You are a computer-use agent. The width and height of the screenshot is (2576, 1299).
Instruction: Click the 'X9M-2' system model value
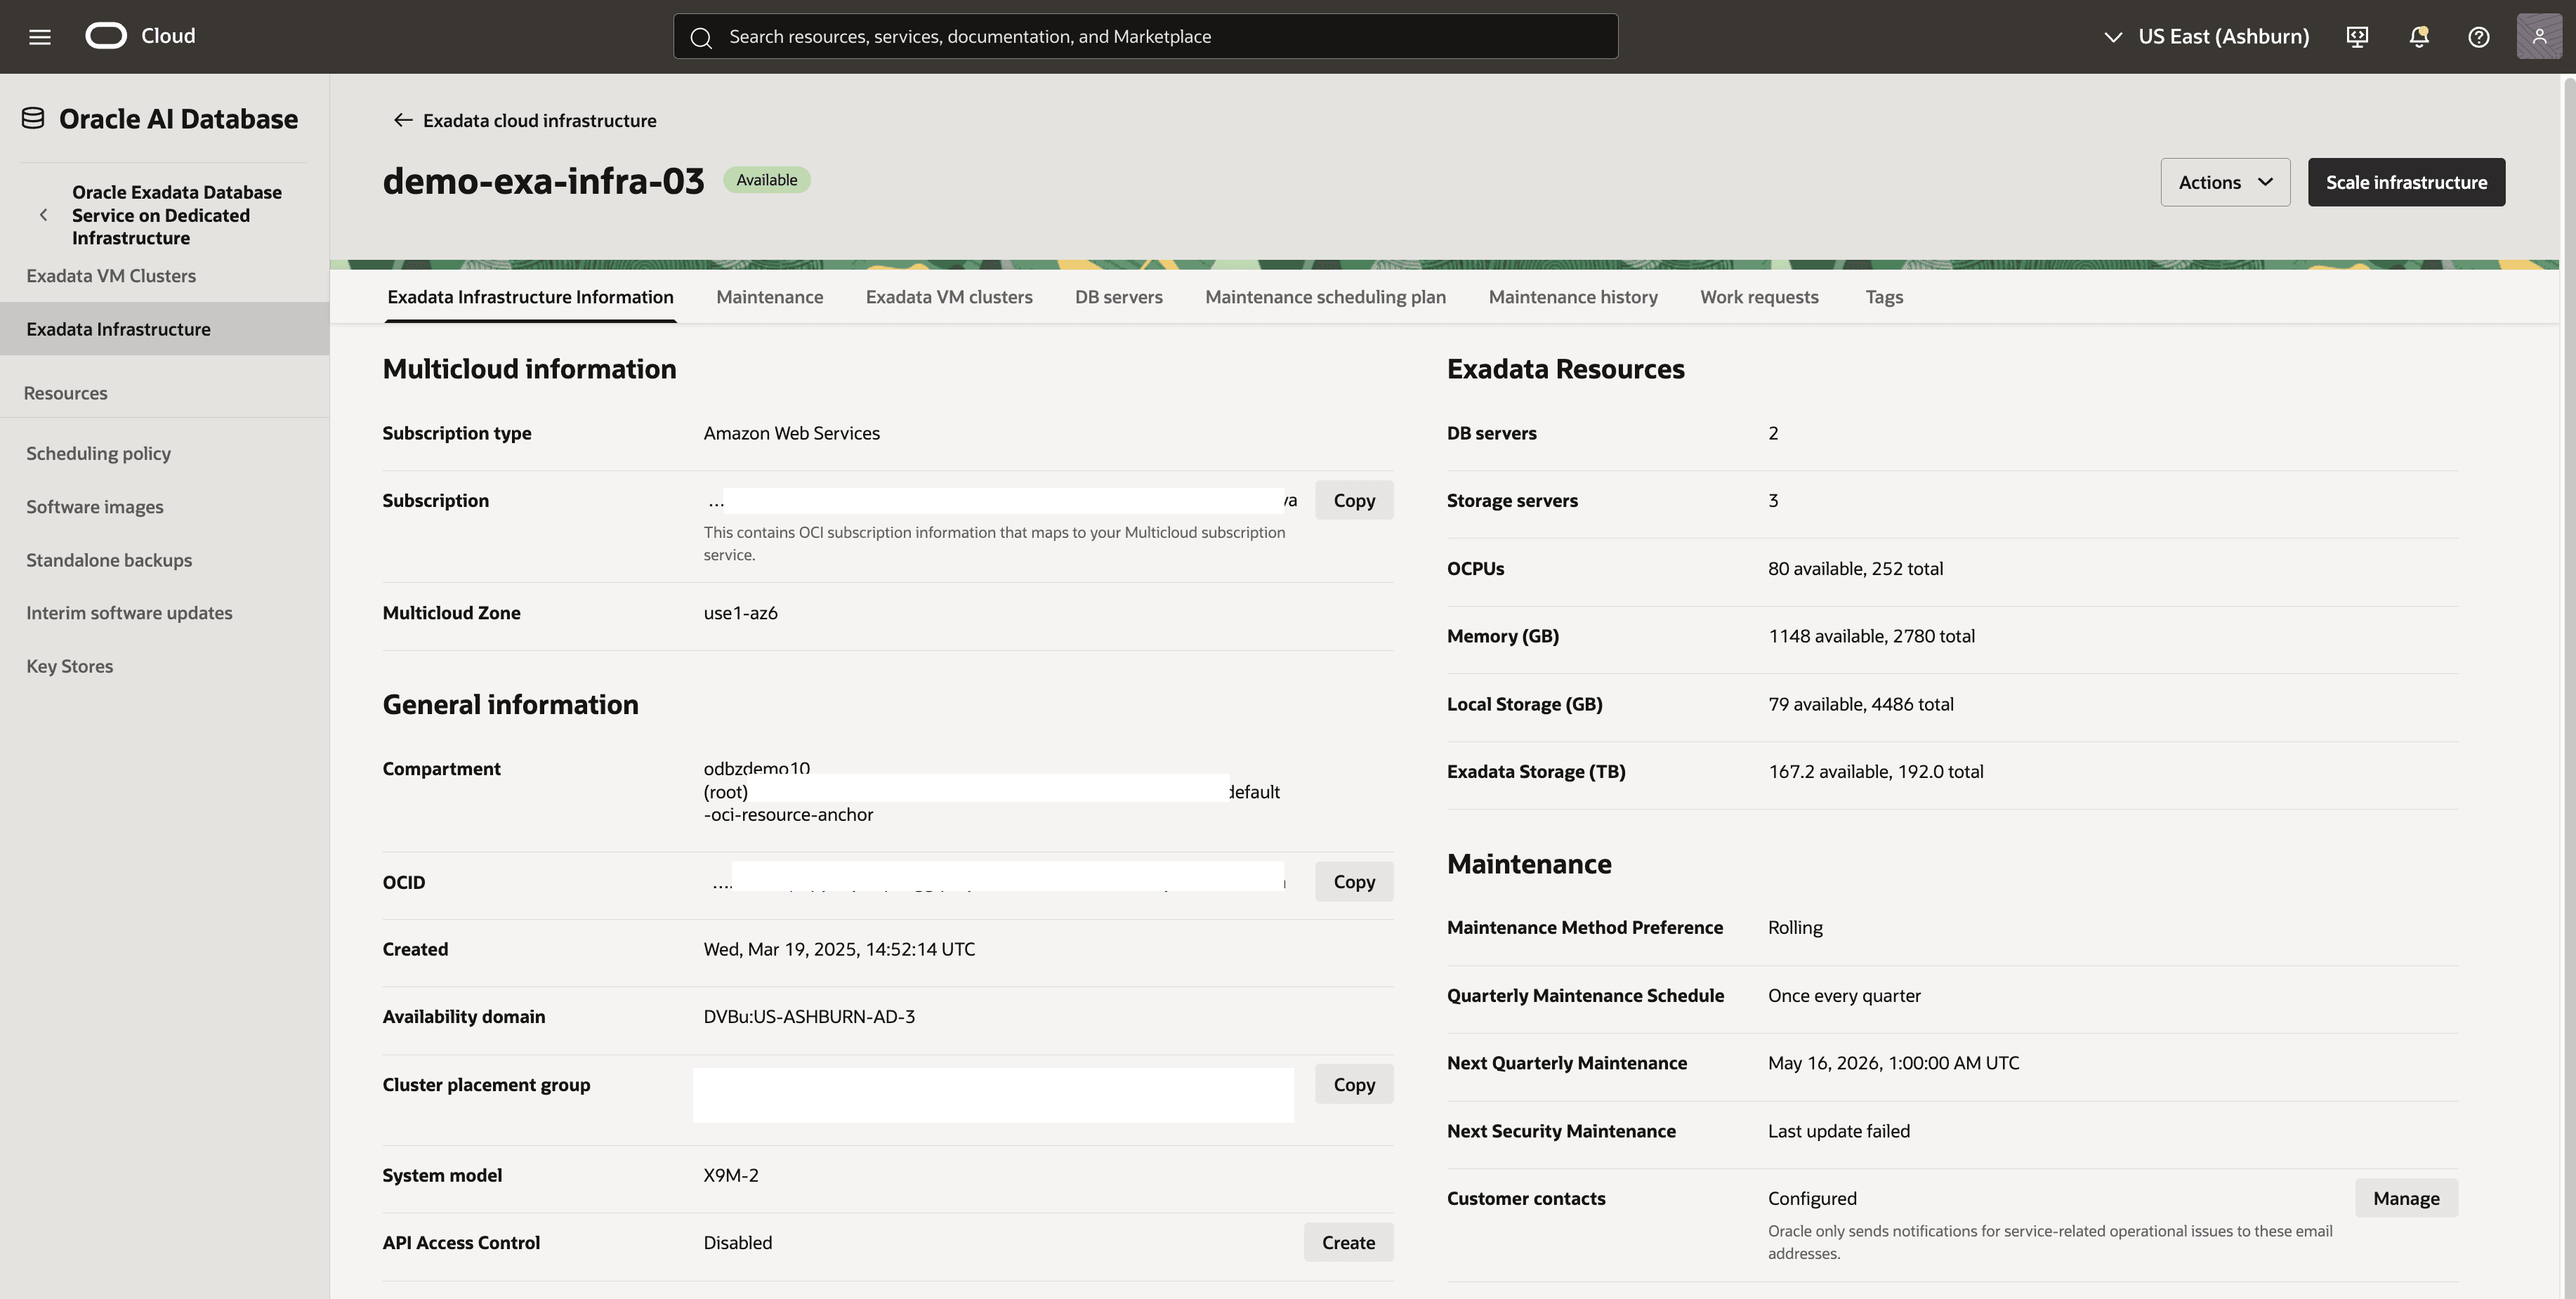click(x=731, y=1175)
